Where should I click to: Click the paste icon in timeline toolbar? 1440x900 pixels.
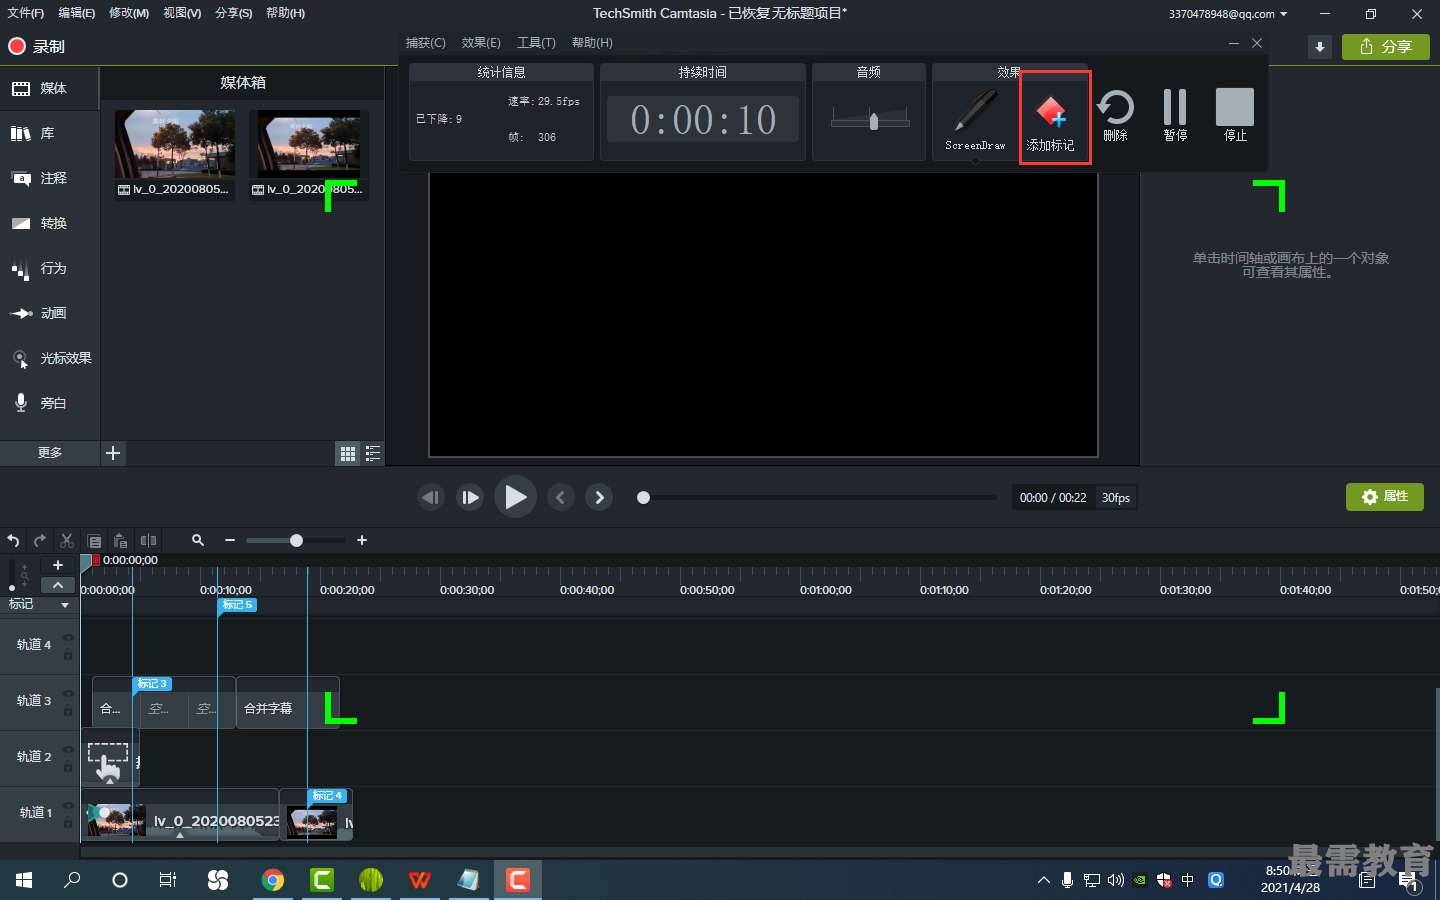click(x=120, y=540)
